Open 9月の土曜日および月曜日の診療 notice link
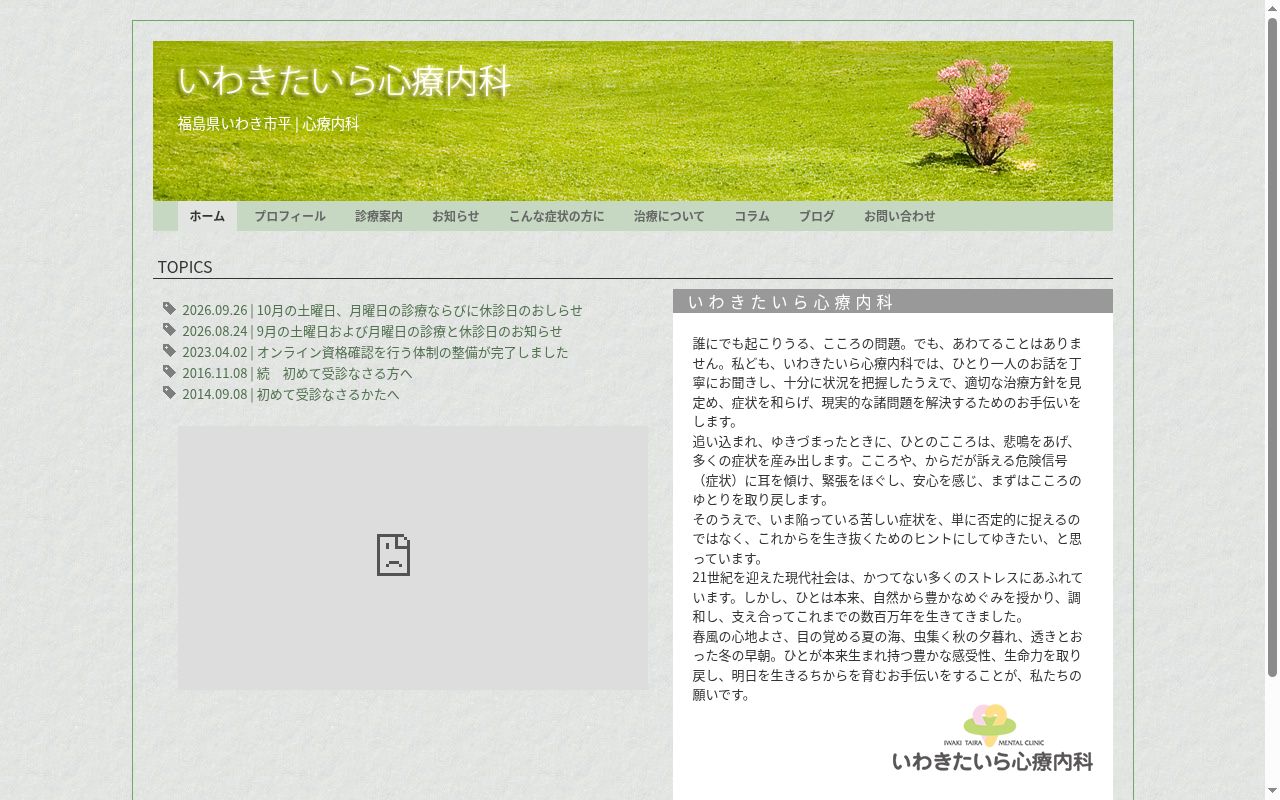The width and height of the screenshot is (1280, 800). [372, 331]
